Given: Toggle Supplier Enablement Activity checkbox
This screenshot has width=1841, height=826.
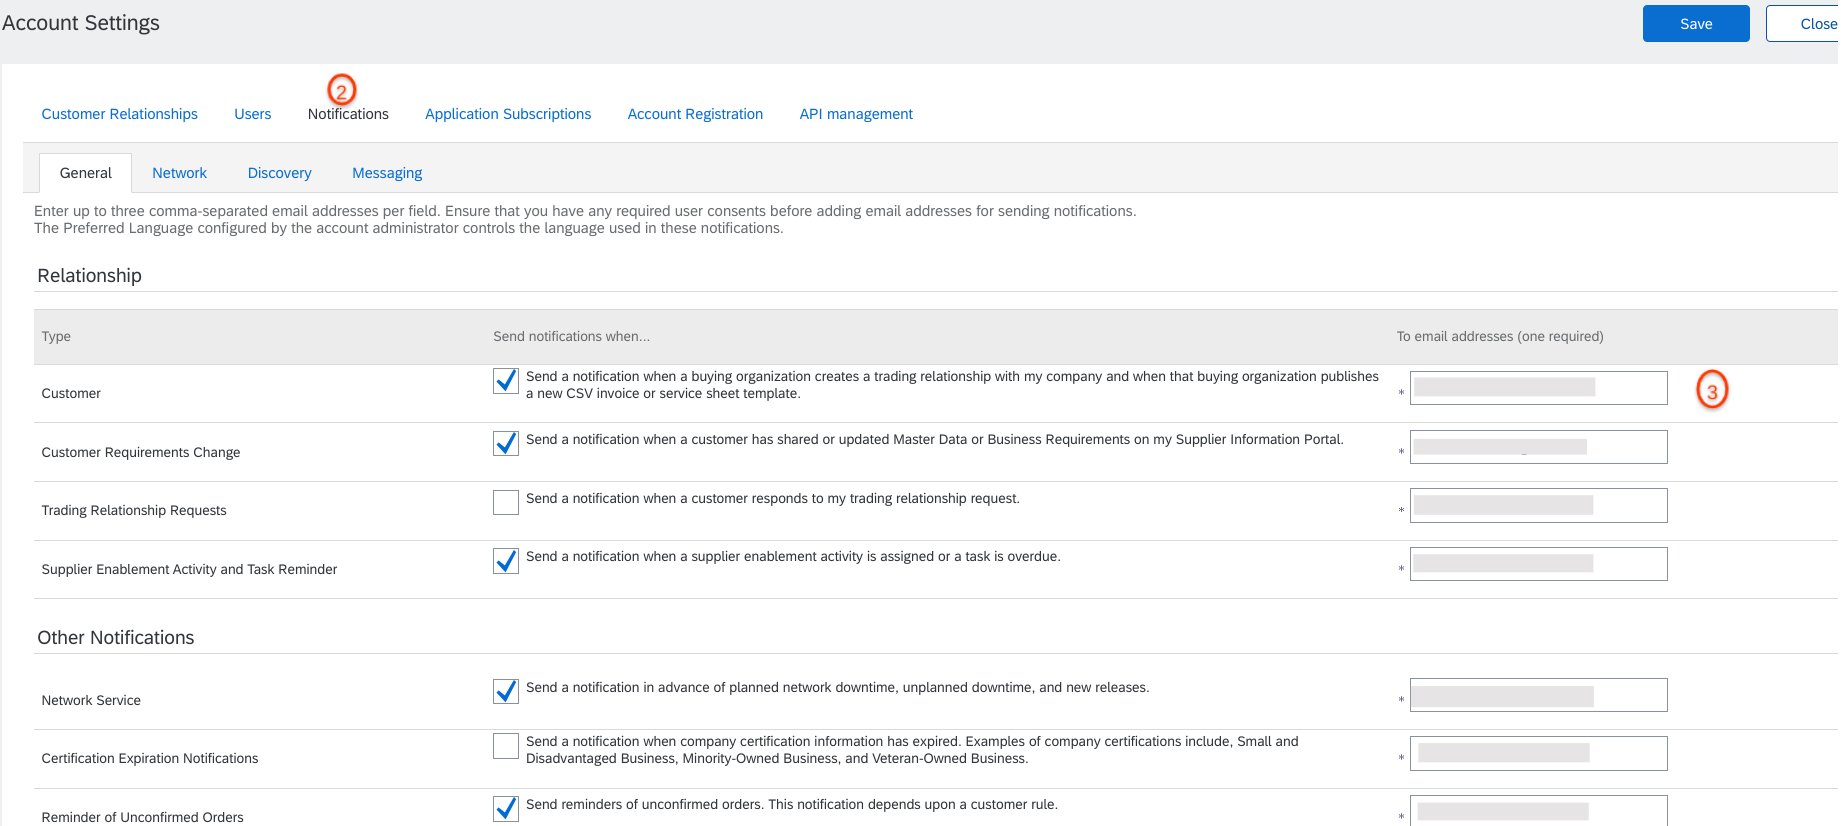Looking at the screenshot, I should click(x=506, y=561).
